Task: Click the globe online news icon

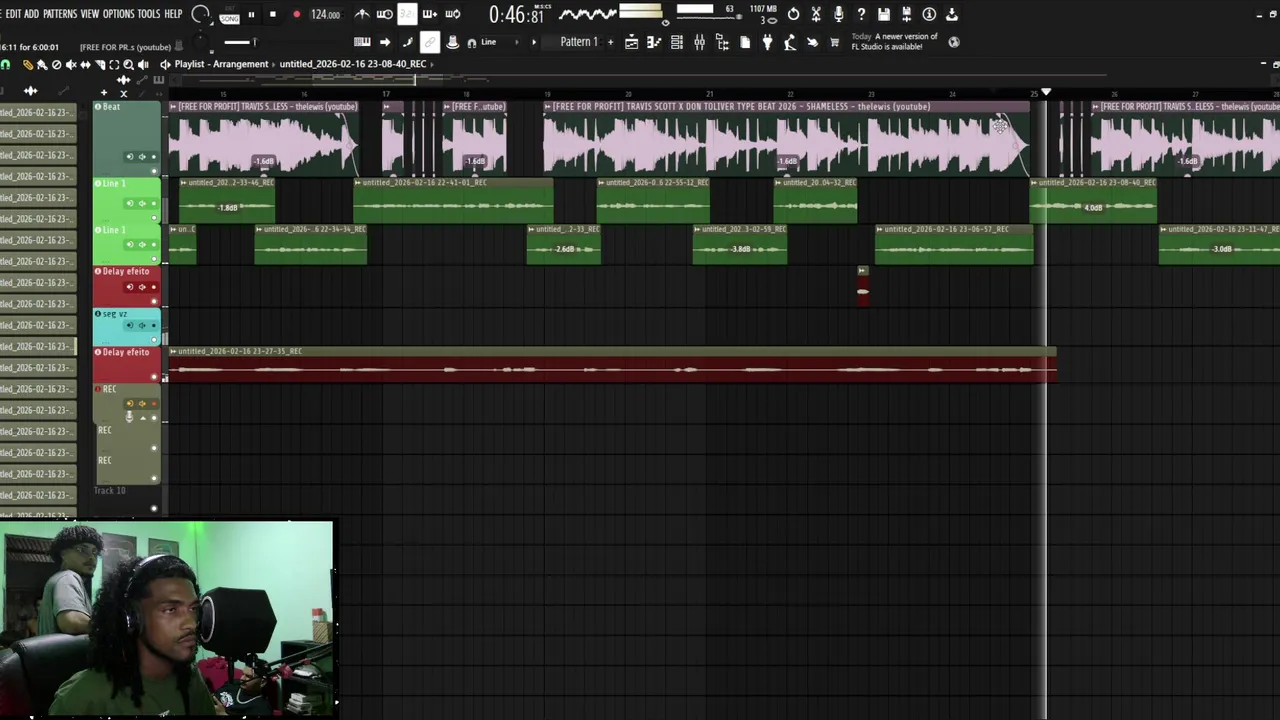Action: pyautogui.click(x=953, y=42)
